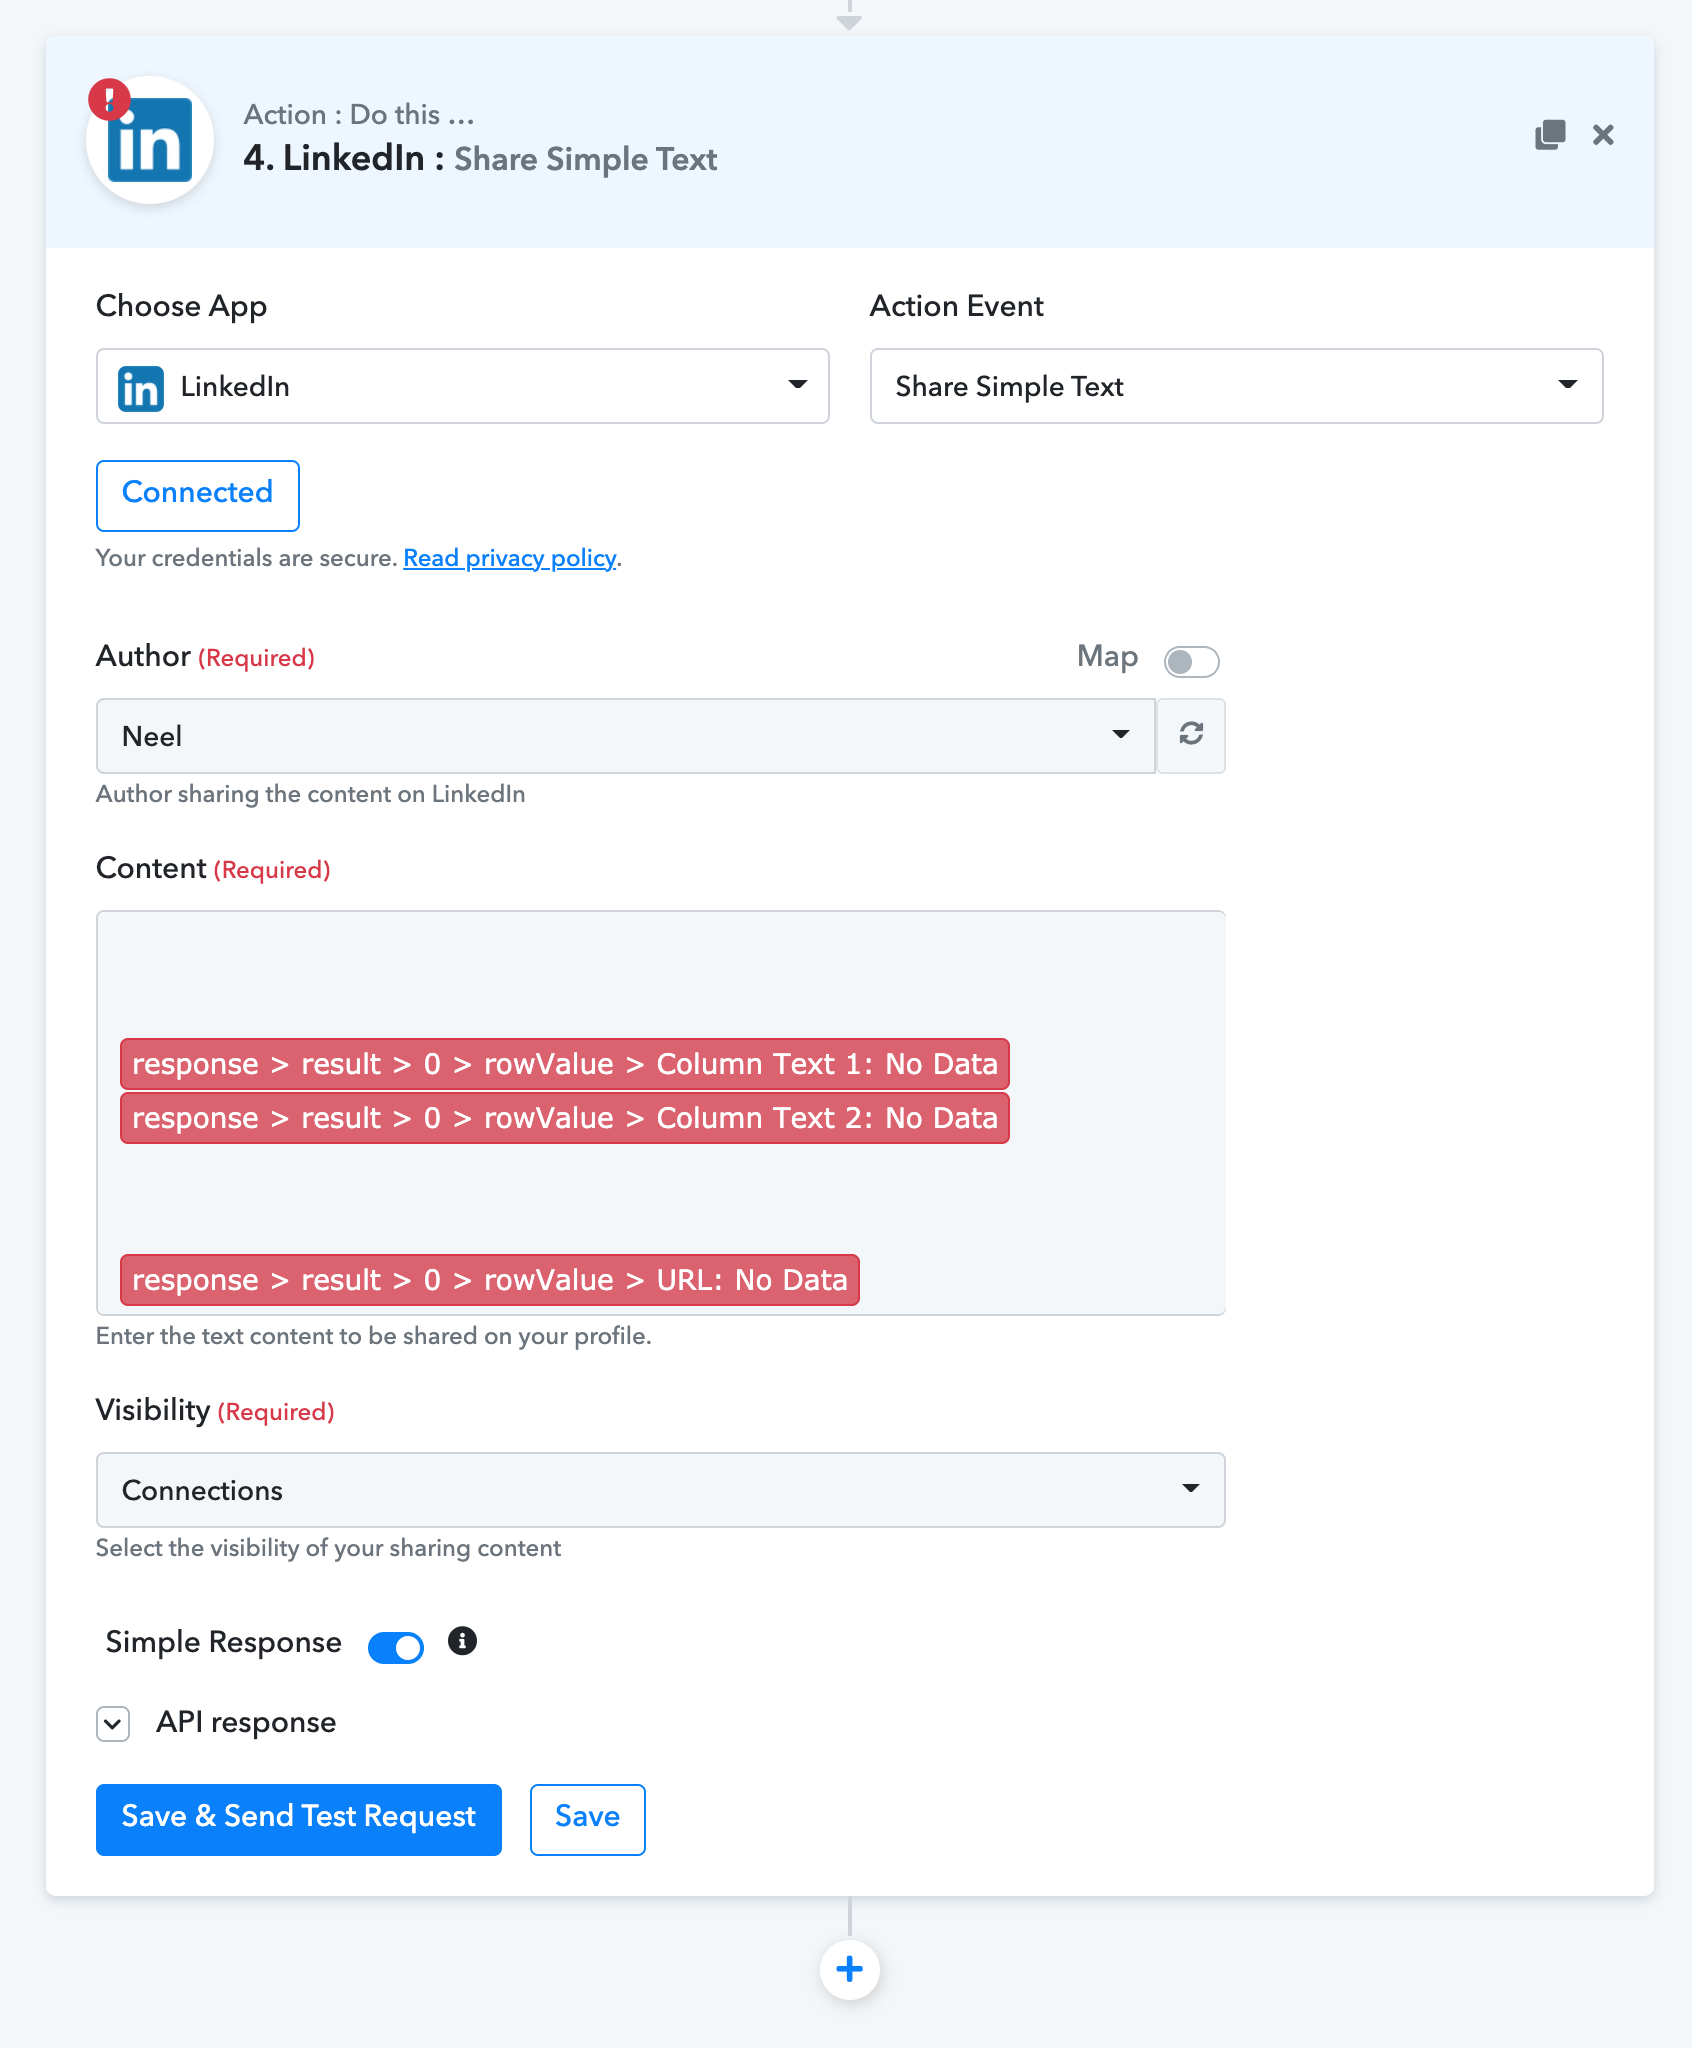Select the Column Text 2 mapped tag

click(565, 1118)
